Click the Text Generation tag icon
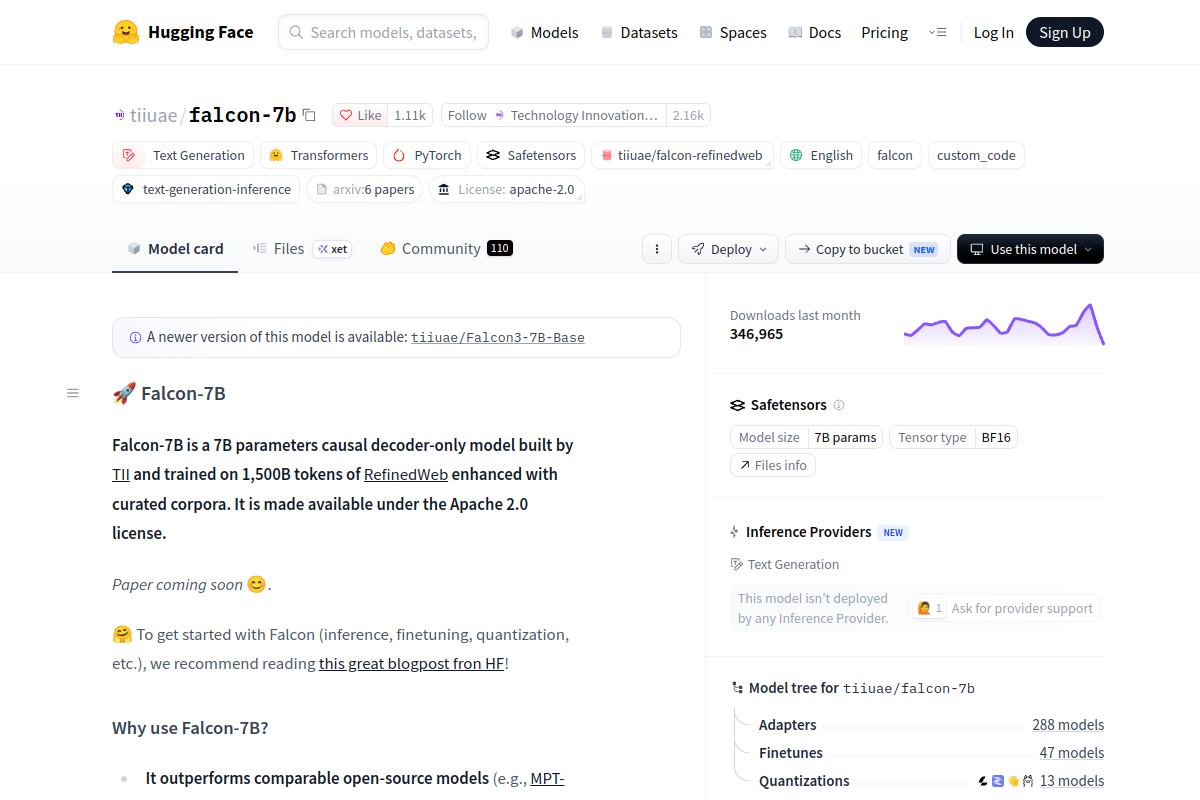Screen dimensions: 1200x800 (129, 155)
